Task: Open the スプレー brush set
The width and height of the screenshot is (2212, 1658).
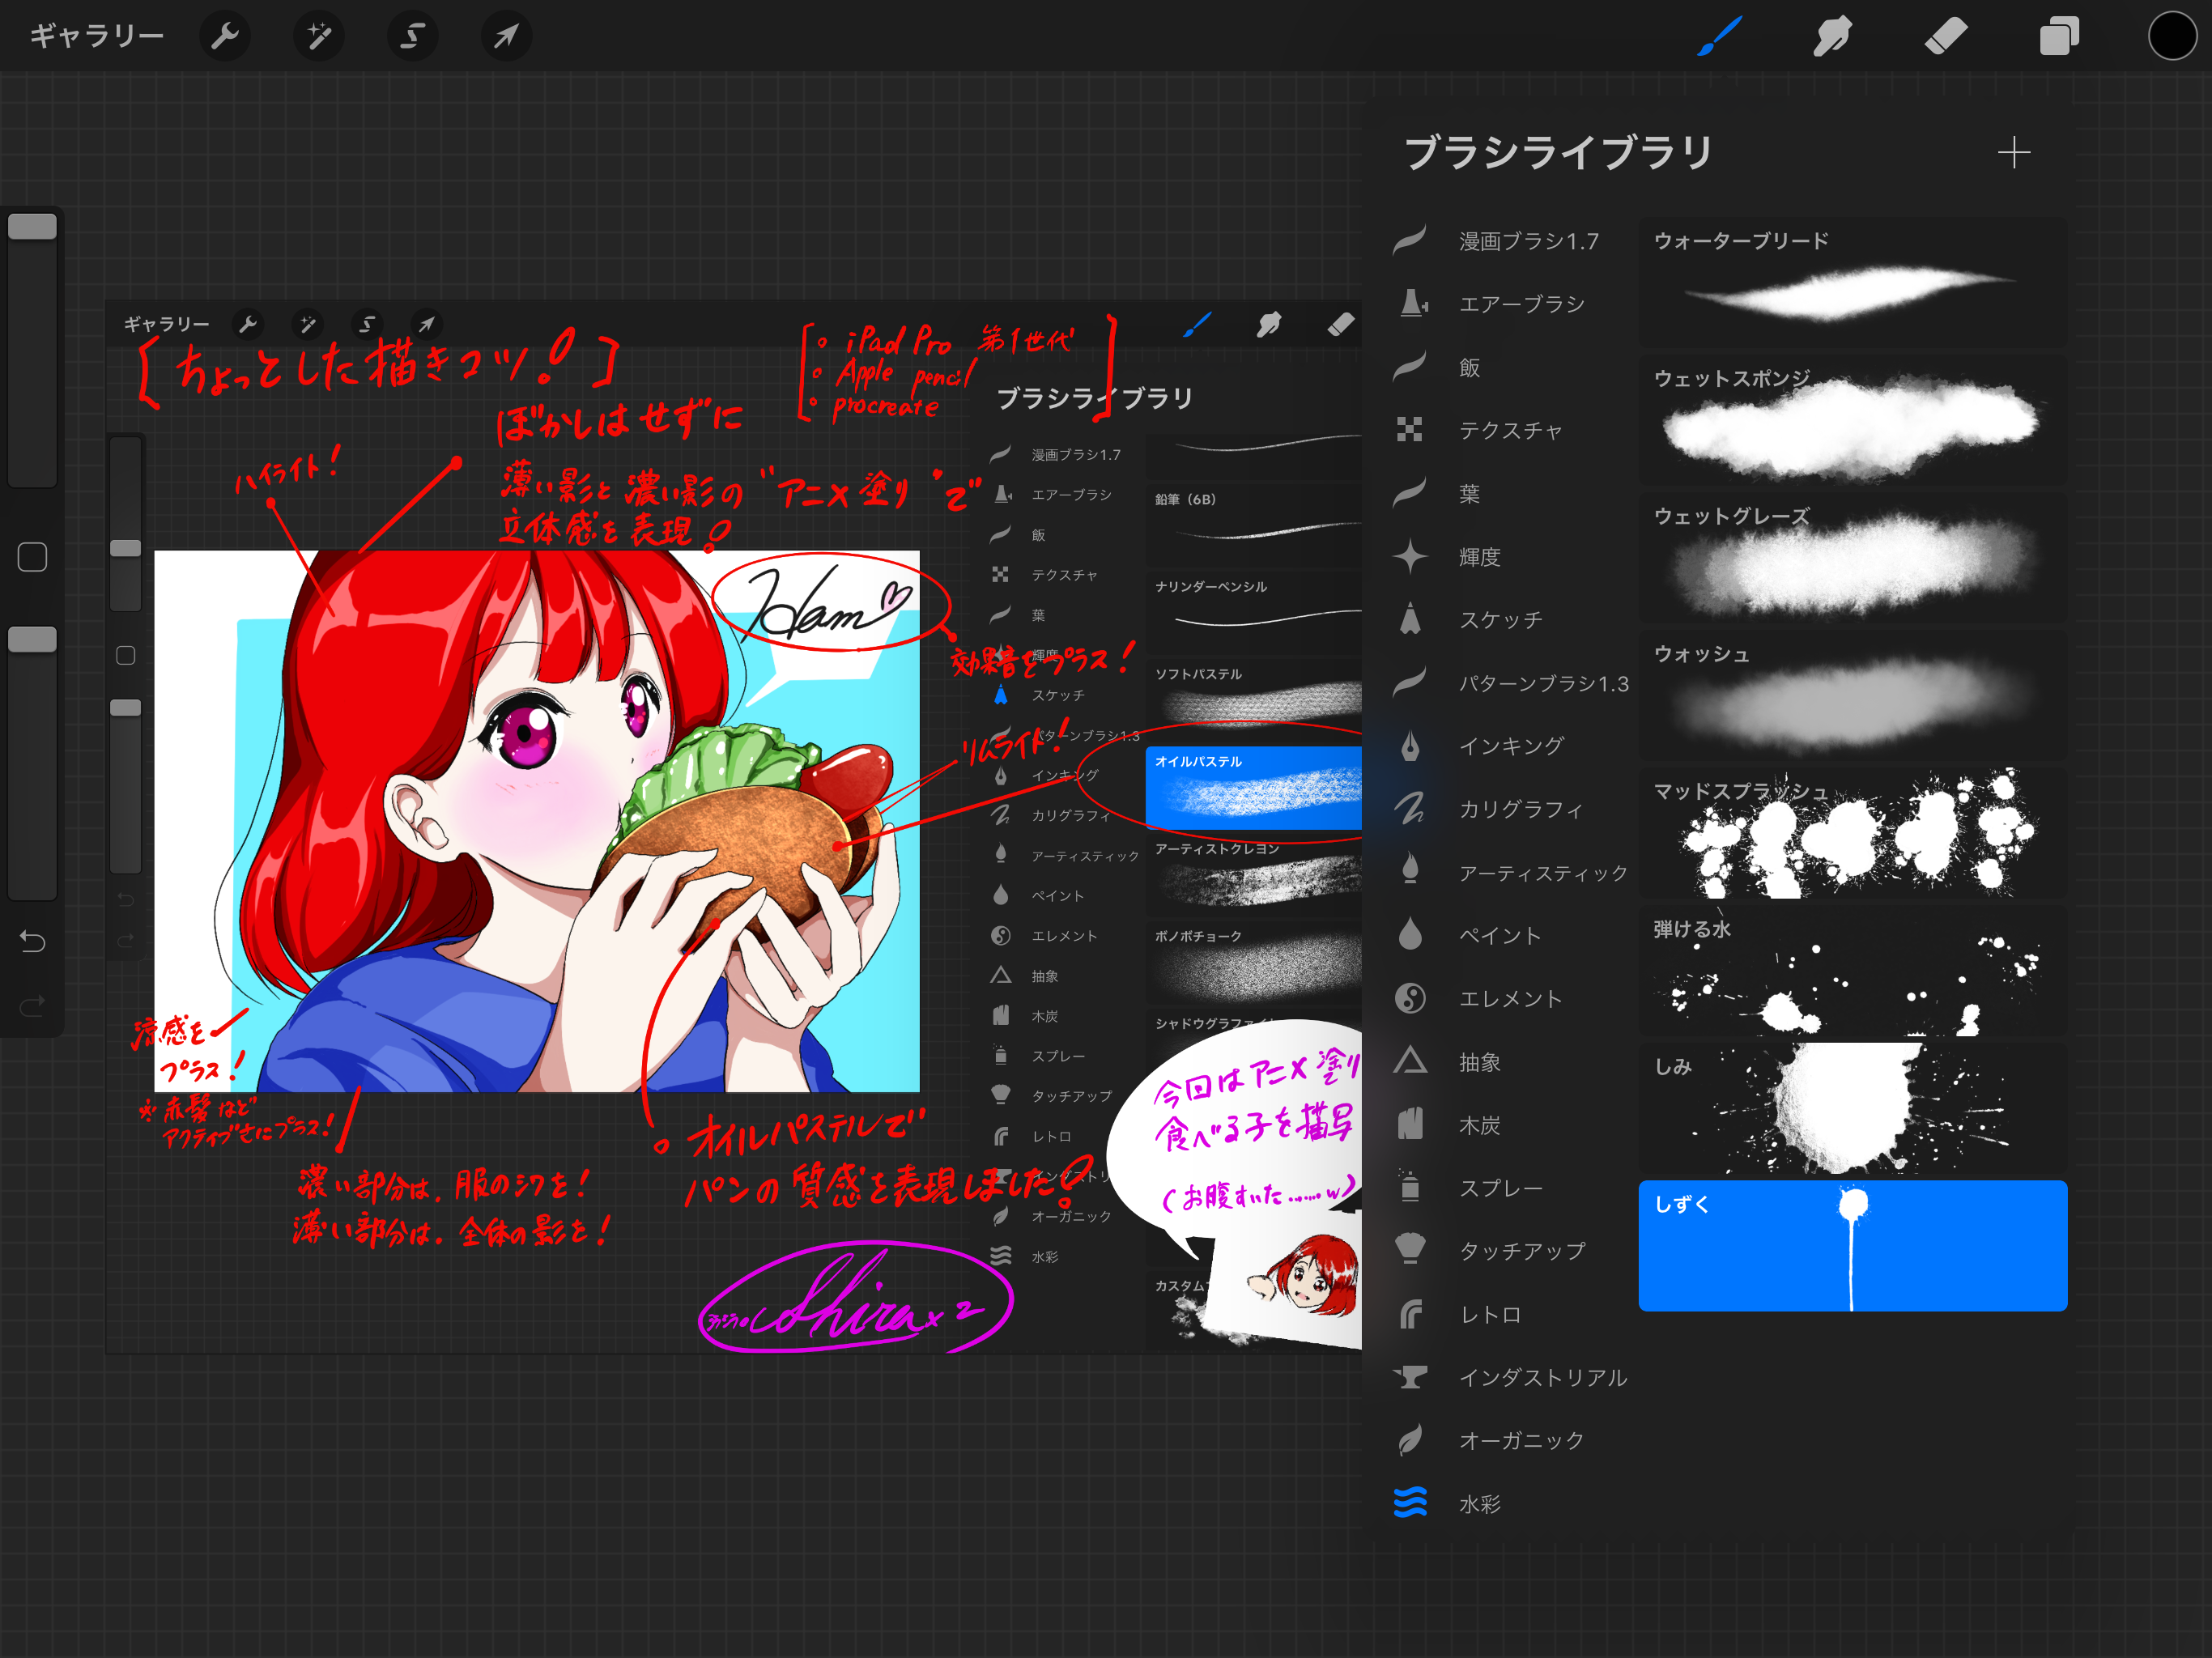Action: pyautogui.click(x=1510, y=1188)
